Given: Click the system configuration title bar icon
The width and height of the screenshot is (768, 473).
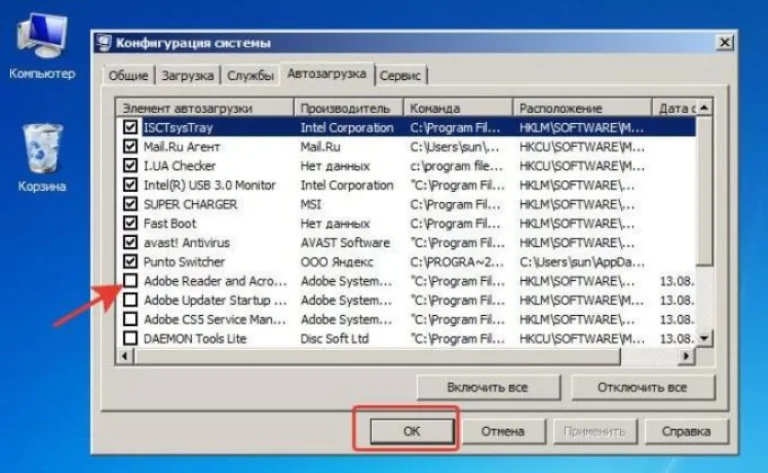Looking at the screenshot, I should [104, 43].
